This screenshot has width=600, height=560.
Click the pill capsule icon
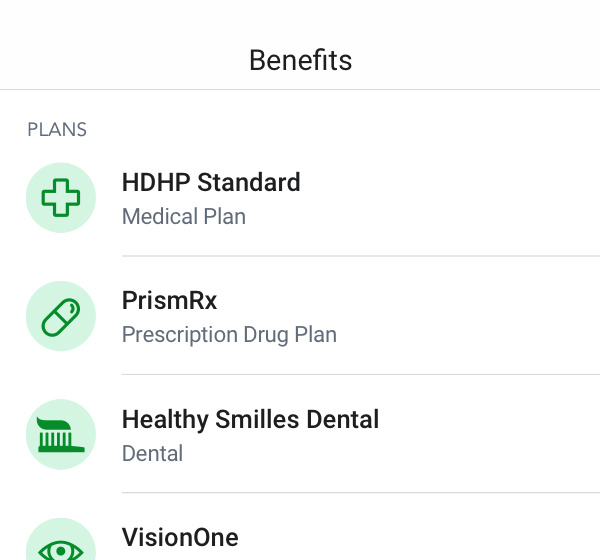(61, 316)
